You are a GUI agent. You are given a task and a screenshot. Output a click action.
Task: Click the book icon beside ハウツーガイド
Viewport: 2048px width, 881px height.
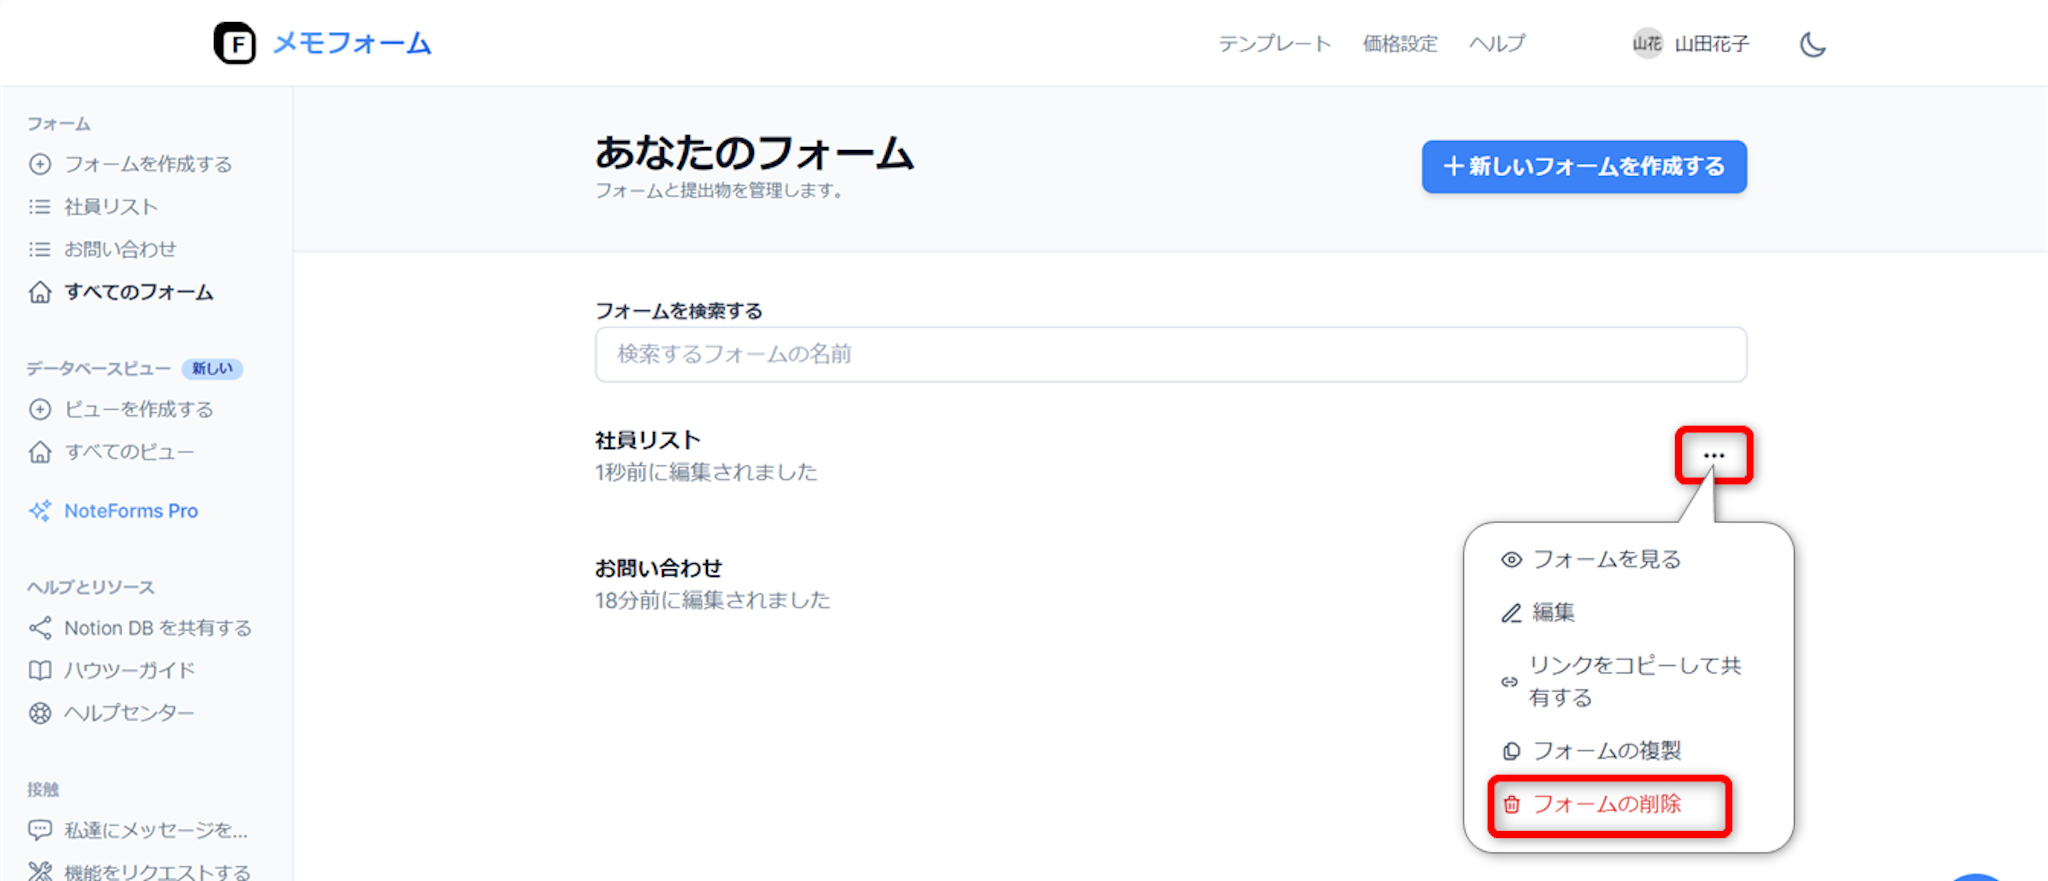[x=40, y=670]
